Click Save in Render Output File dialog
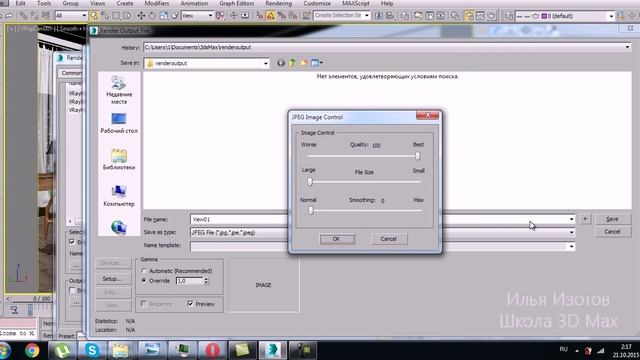This screenshot has width=640, height=360. coord(613,219)
